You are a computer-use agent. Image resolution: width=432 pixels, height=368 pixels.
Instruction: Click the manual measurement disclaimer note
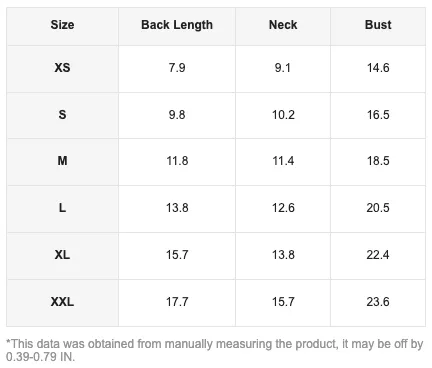click(x=215, y=350)
